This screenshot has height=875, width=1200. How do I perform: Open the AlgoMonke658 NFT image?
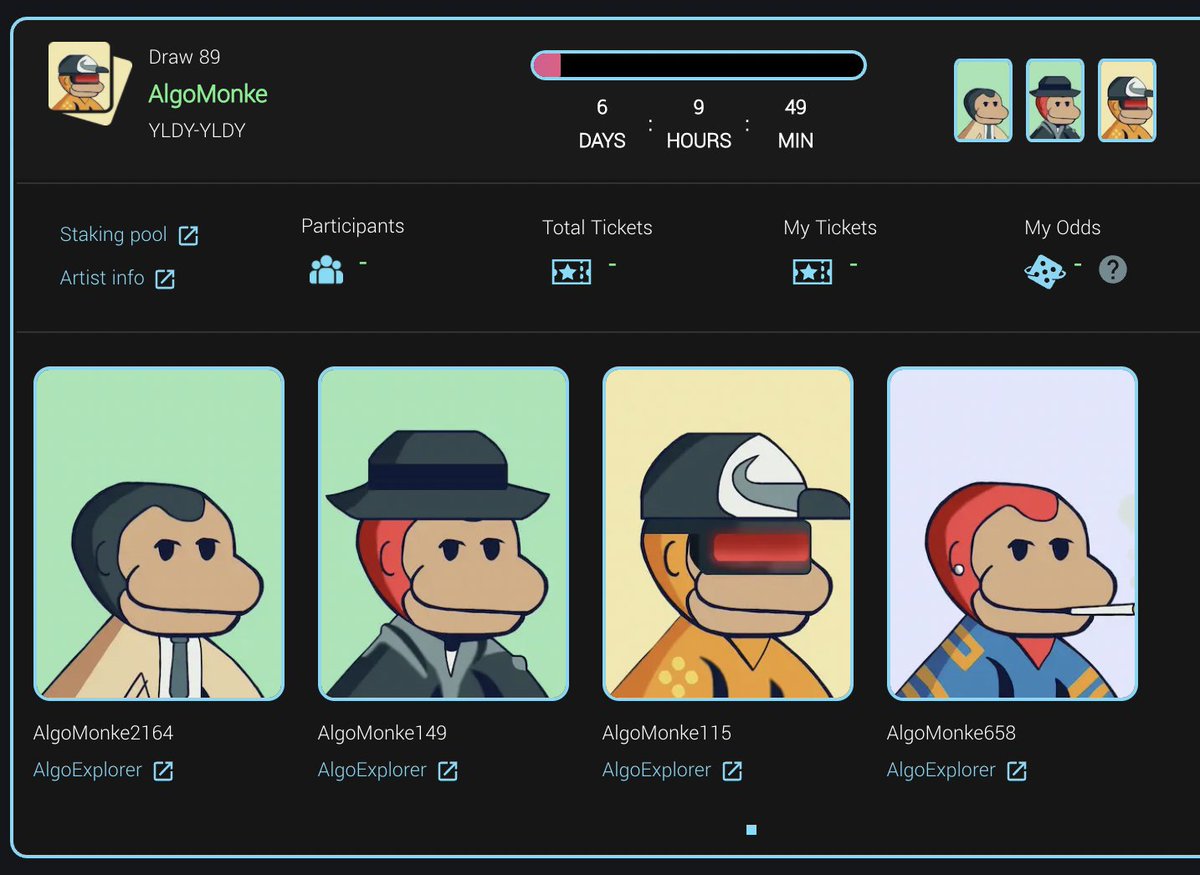tap(1012, 534)
